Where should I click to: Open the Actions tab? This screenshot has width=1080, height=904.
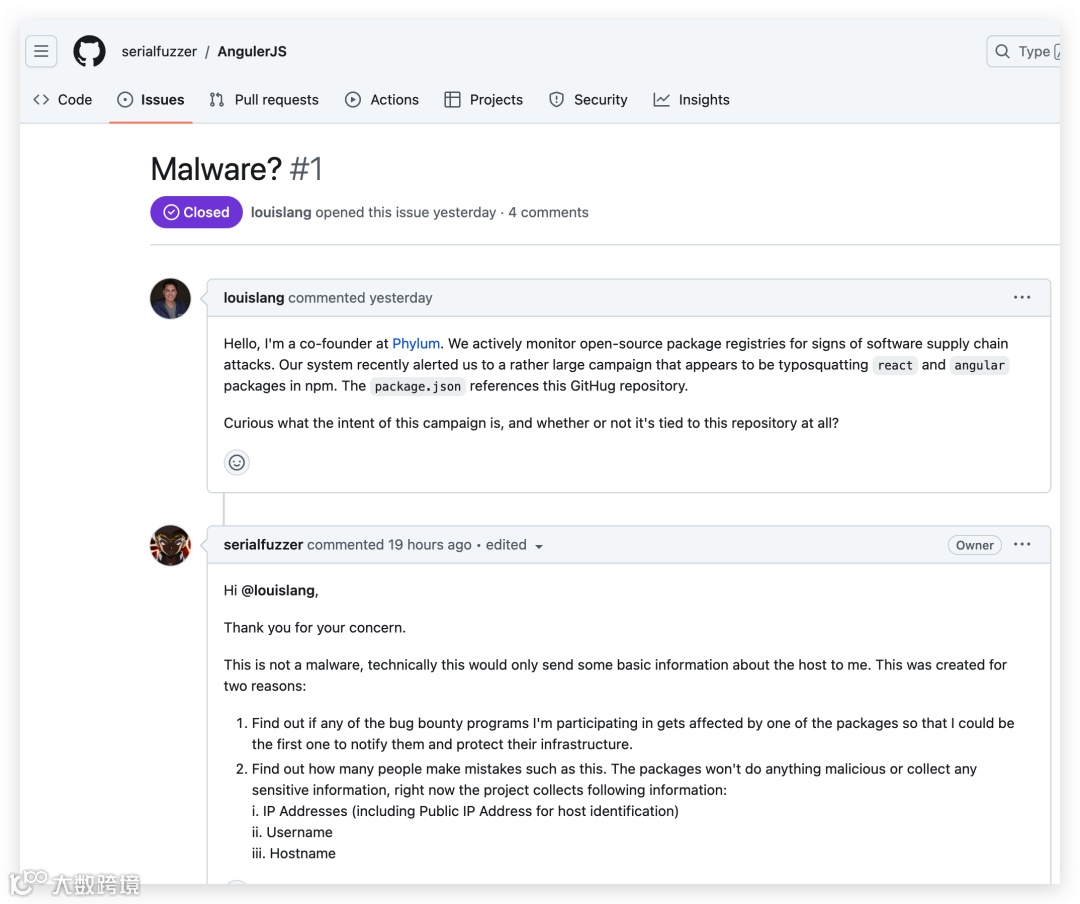(382, 100)
